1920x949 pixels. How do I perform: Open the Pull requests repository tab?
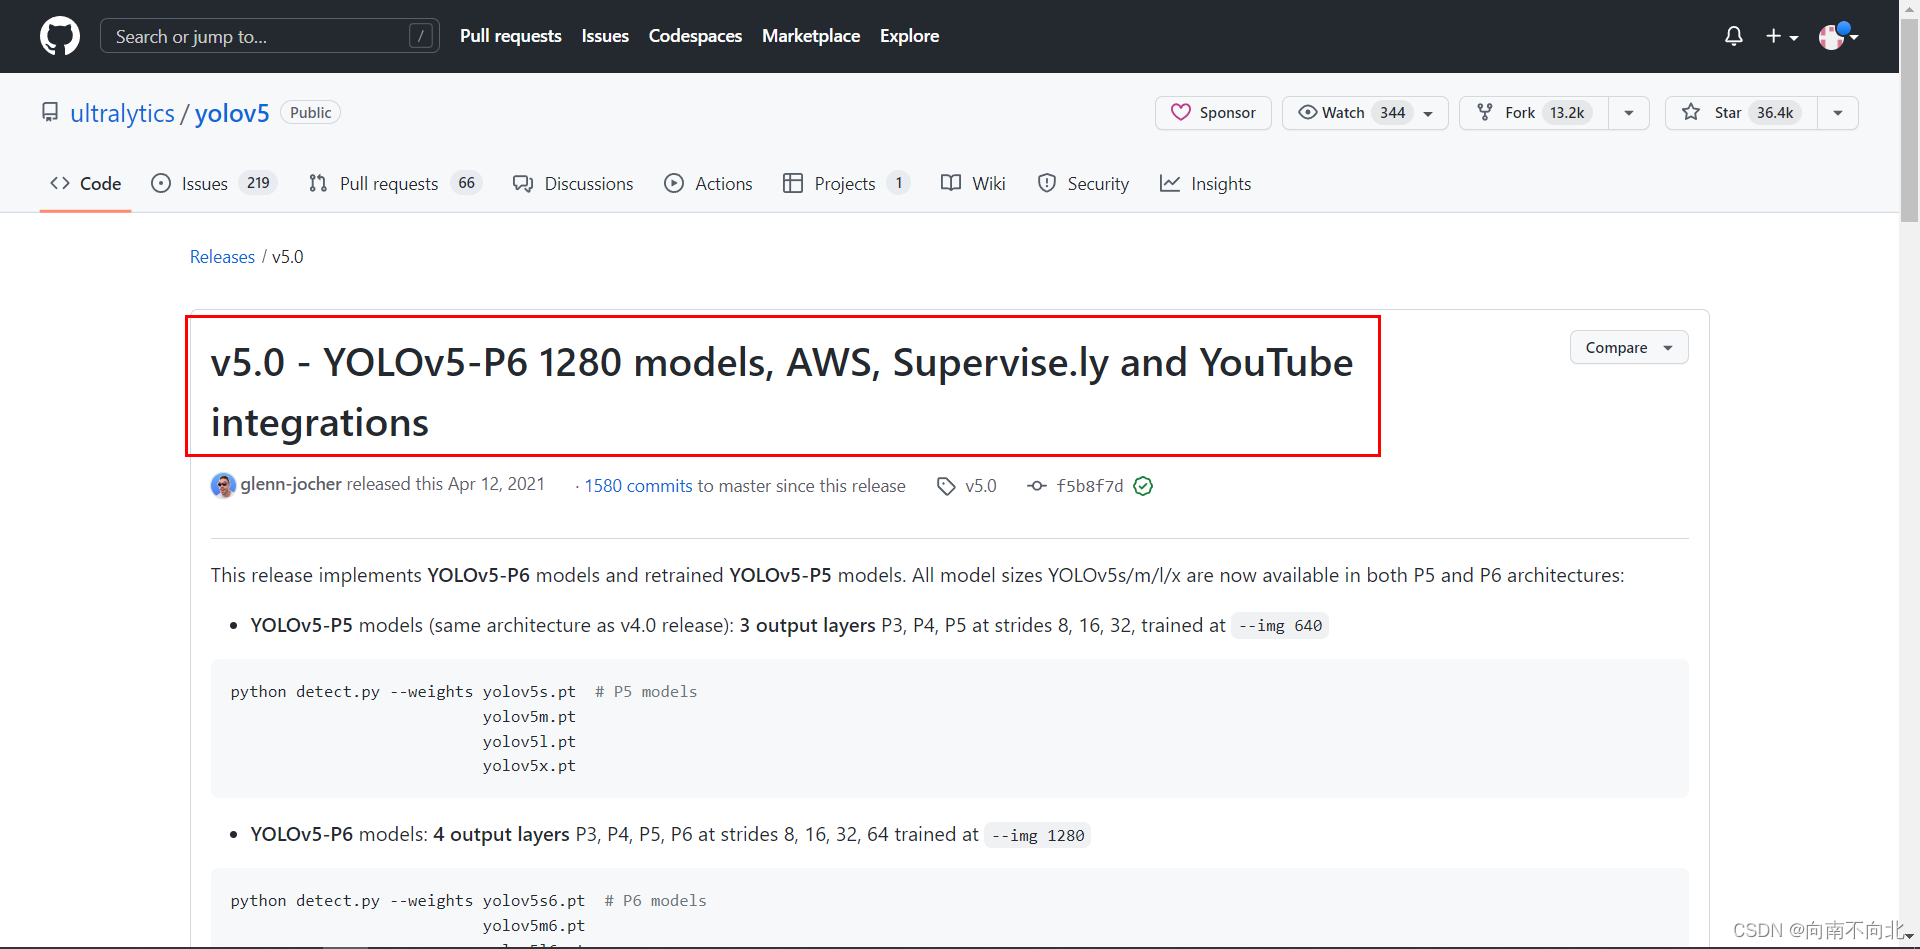click(395, 183)
